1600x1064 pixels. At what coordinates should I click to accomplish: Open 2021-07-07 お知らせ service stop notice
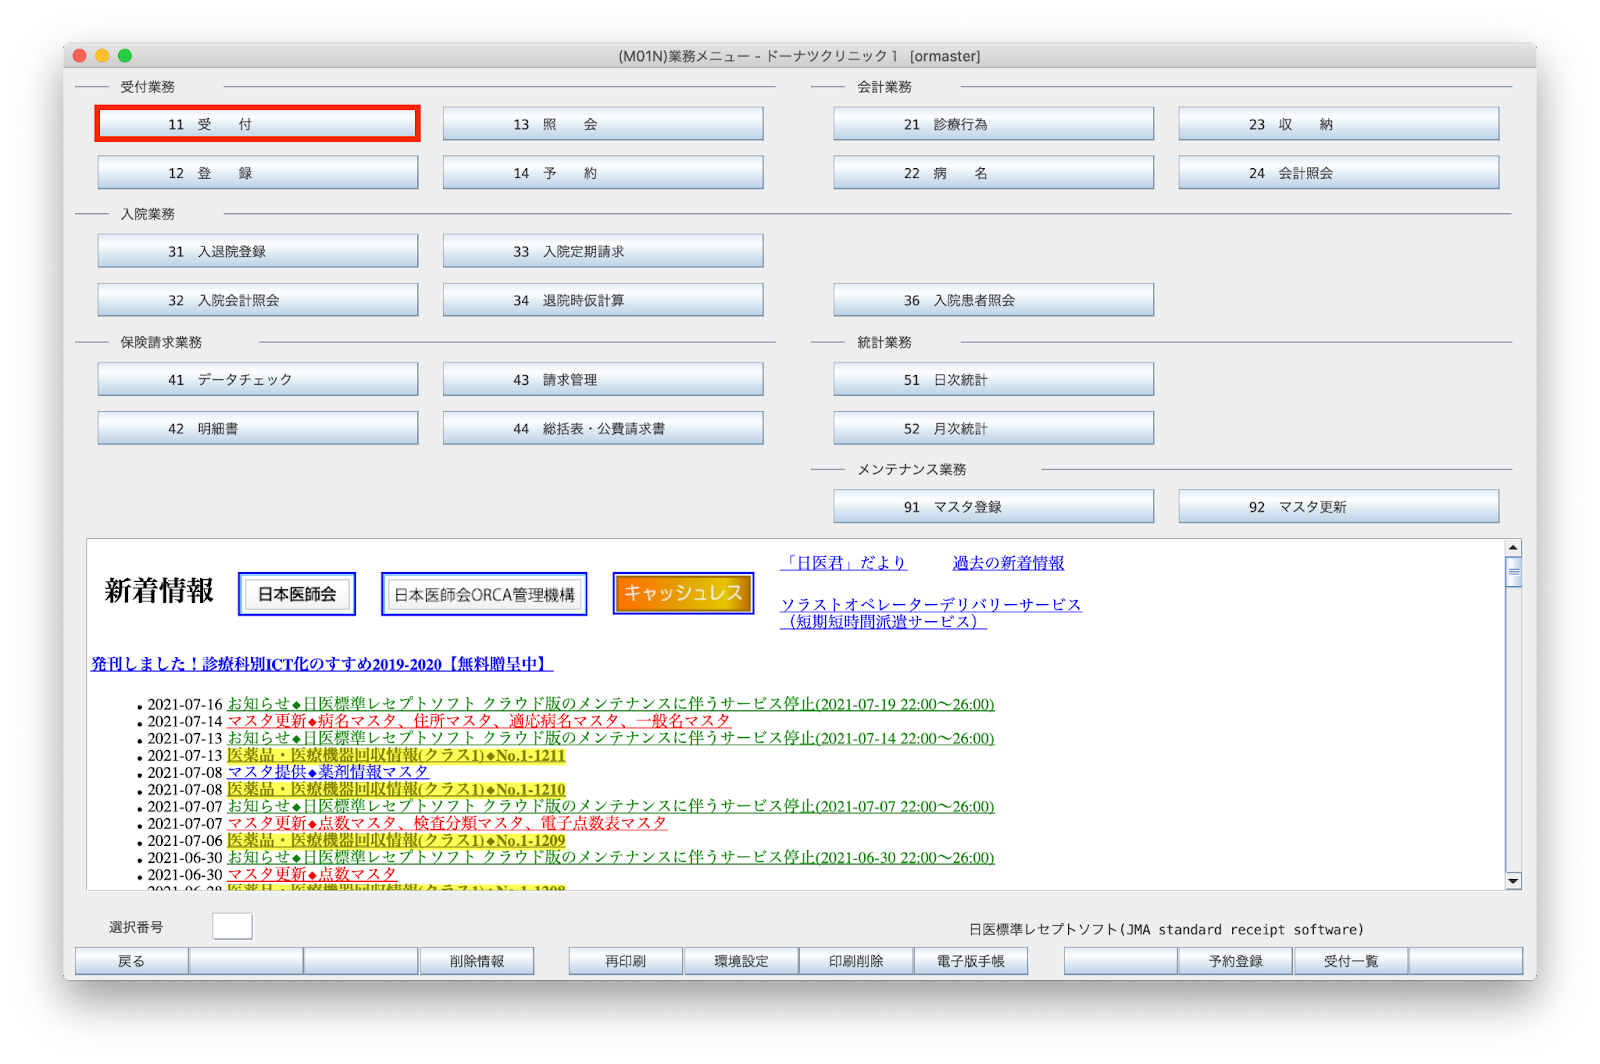(x=611, y=806)
